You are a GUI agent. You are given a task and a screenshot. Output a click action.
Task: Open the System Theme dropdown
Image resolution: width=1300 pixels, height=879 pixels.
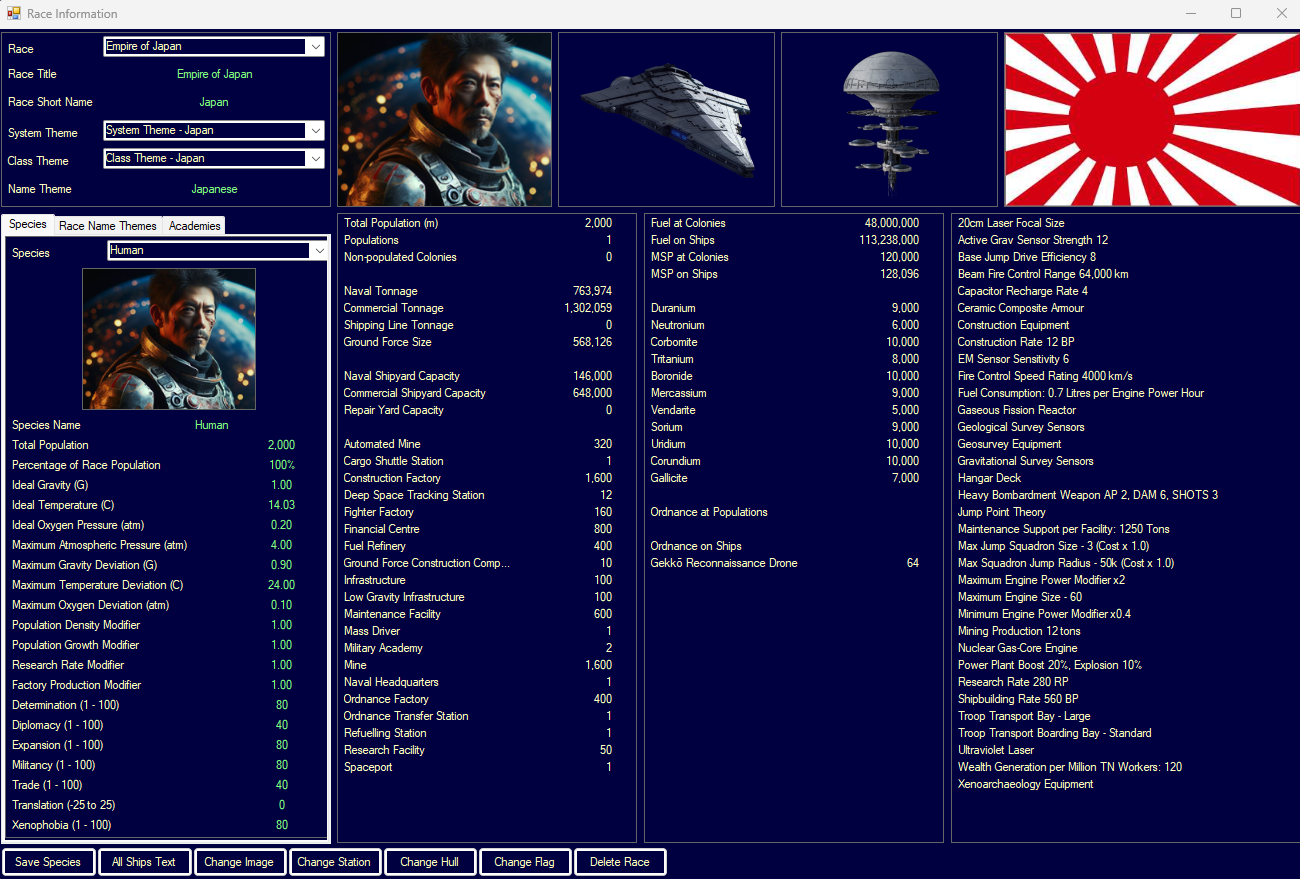[x=214, y=131]
